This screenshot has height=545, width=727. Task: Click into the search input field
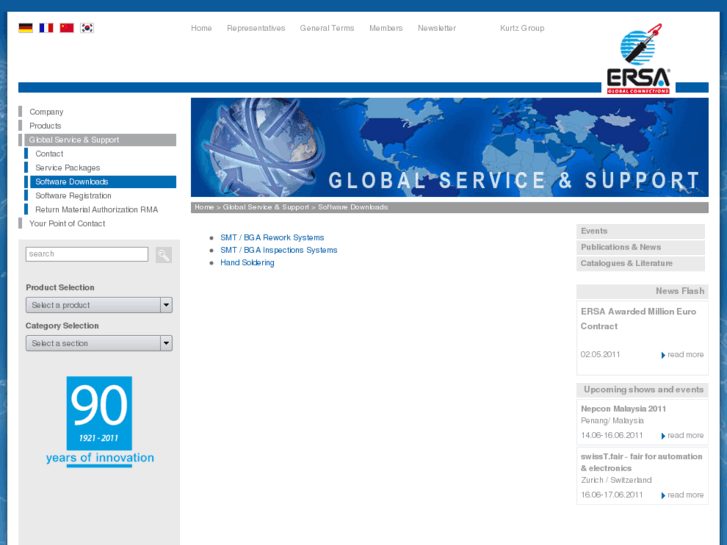[x=87, y=254]
